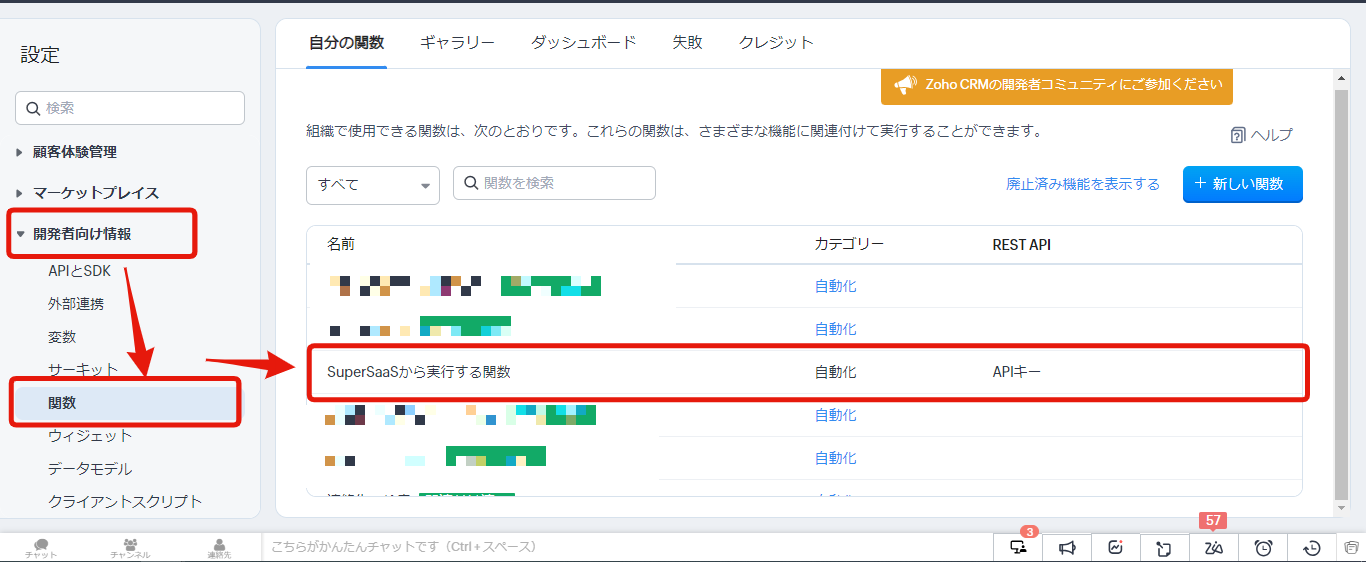Image resolution: width=1366 pixels, height=562 pixels.
Task: Open クライアントスクリプト in the settings sidebar
Action: 125,502
